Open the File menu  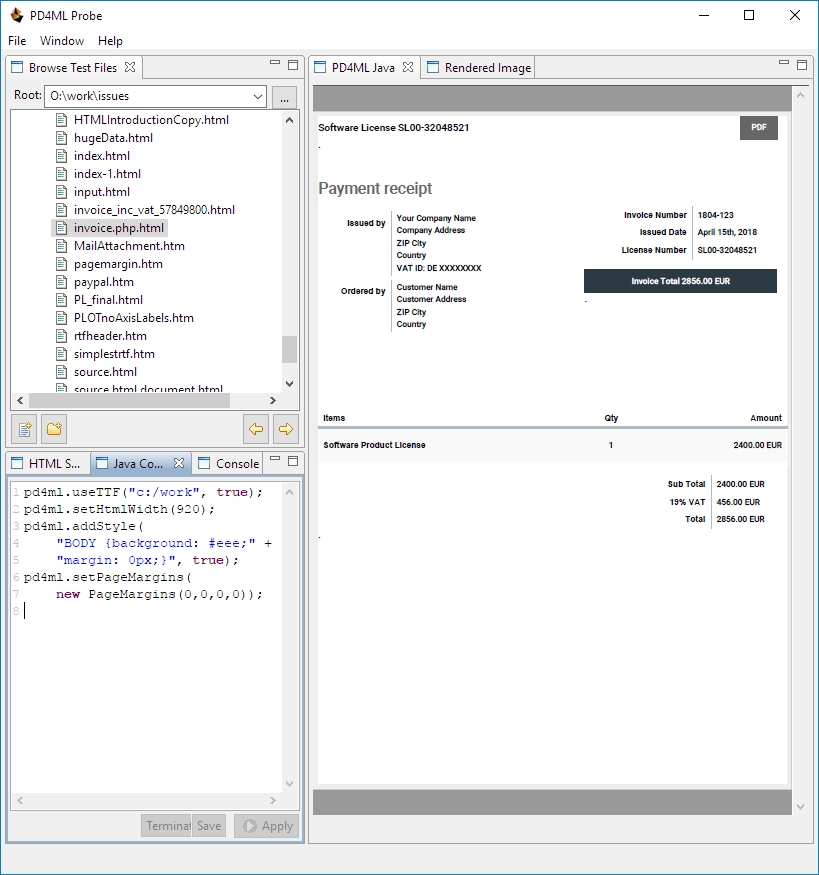point(17,41)
